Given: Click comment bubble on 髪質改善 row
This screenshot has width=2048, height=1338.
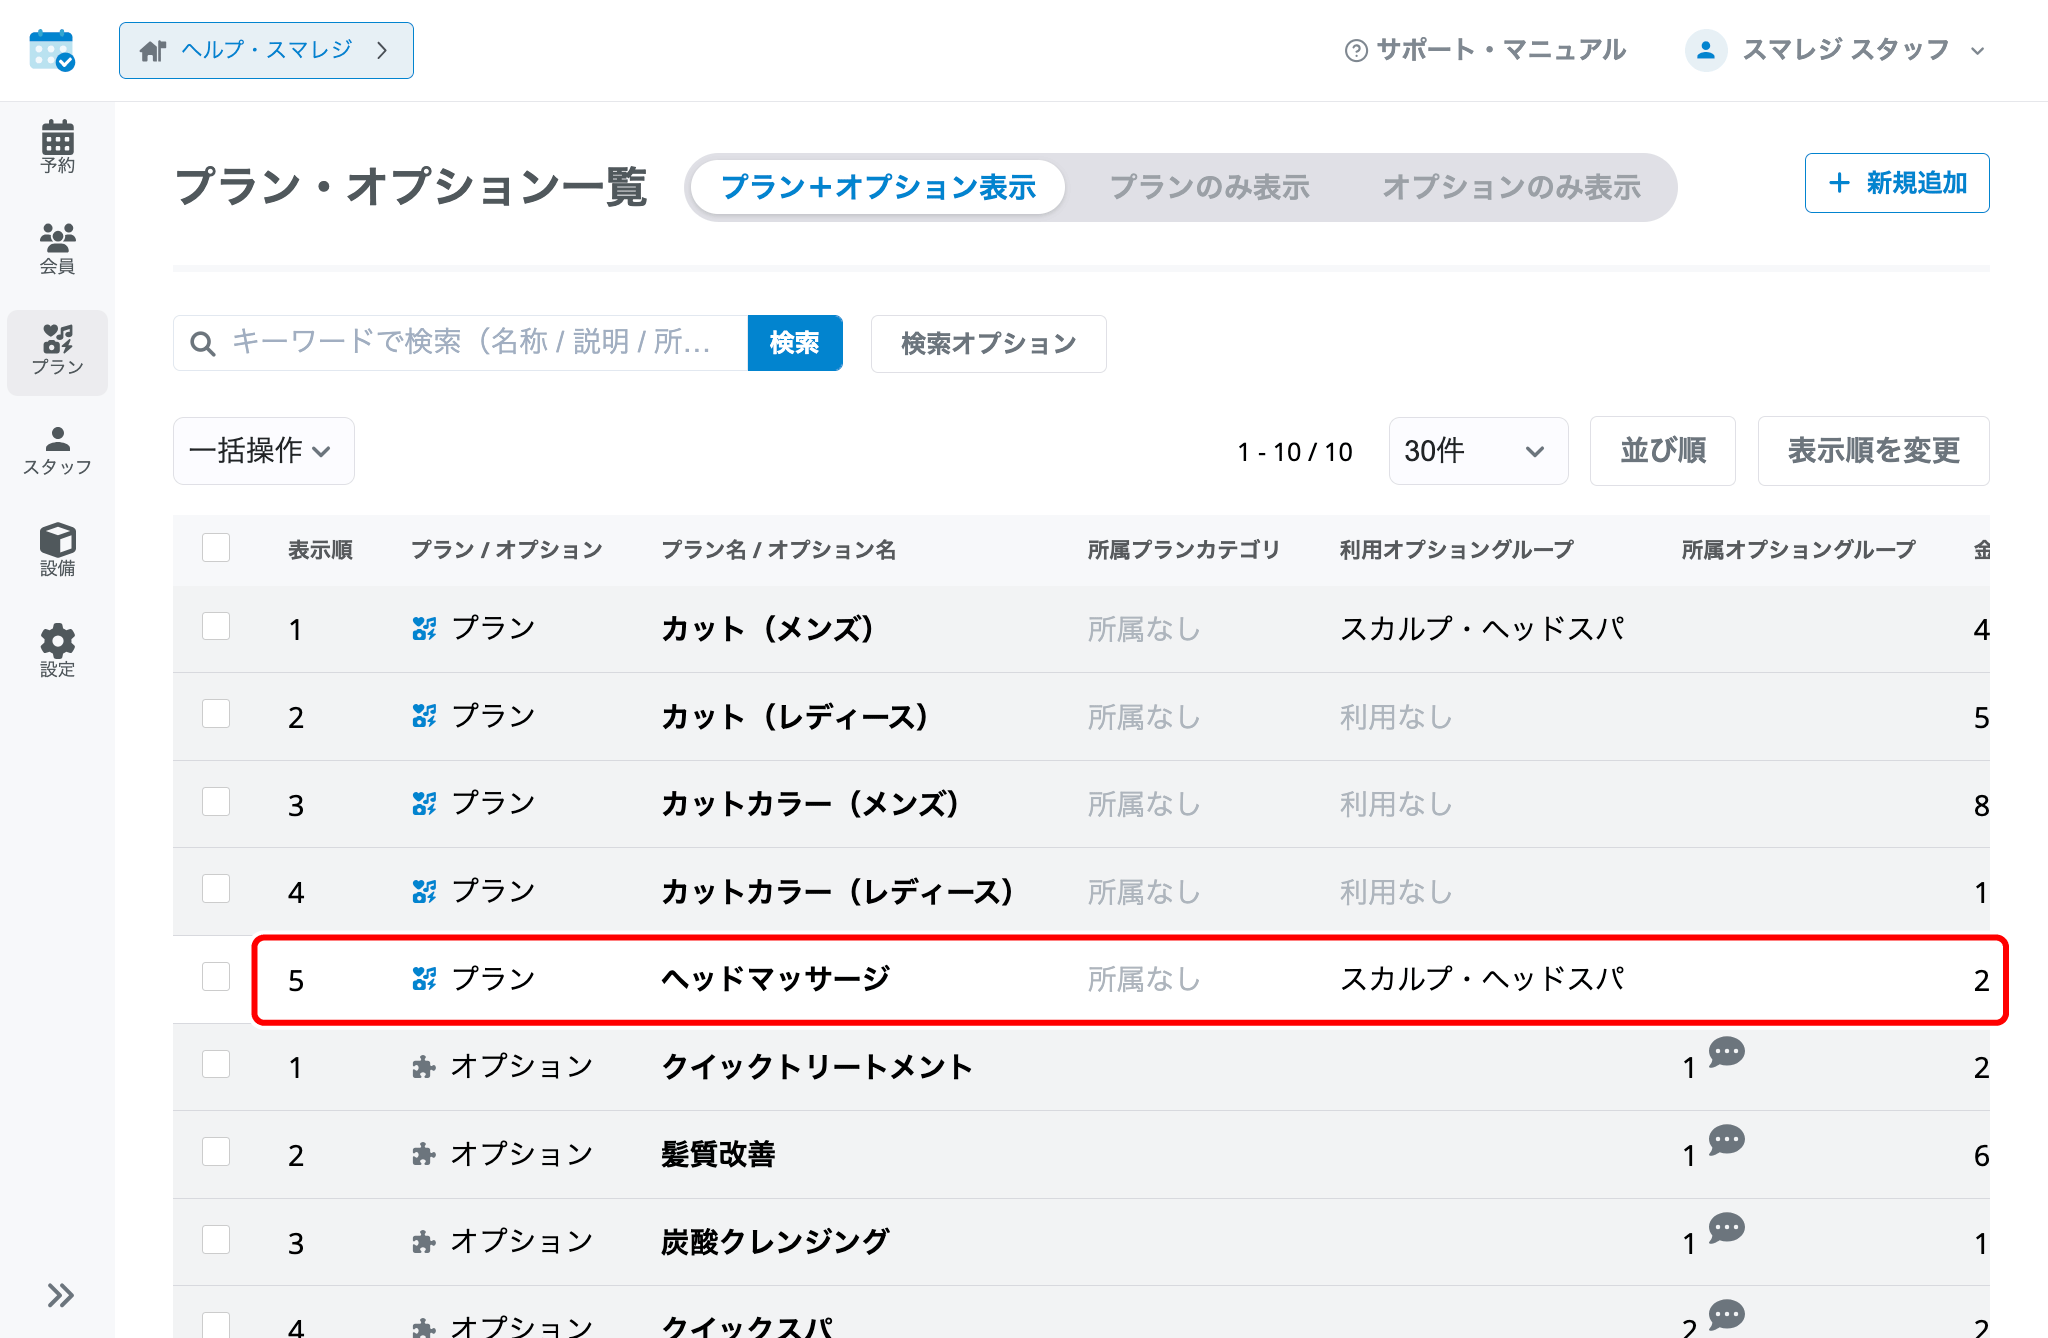Looking at the screenshot, I should tap(1726, 1140).
